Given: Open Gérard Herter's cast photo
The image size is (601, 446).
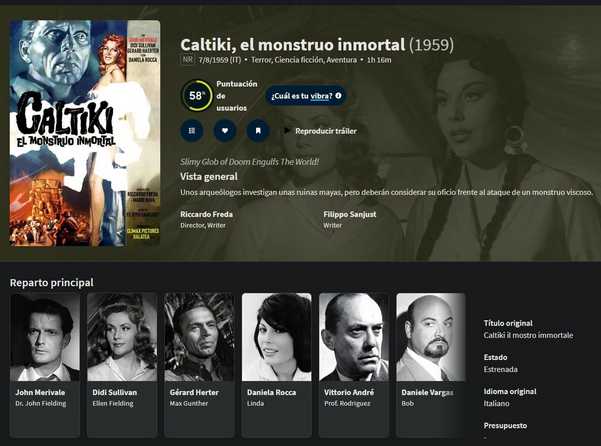Looking at the screenshot, I should click(x=199, y=337).
